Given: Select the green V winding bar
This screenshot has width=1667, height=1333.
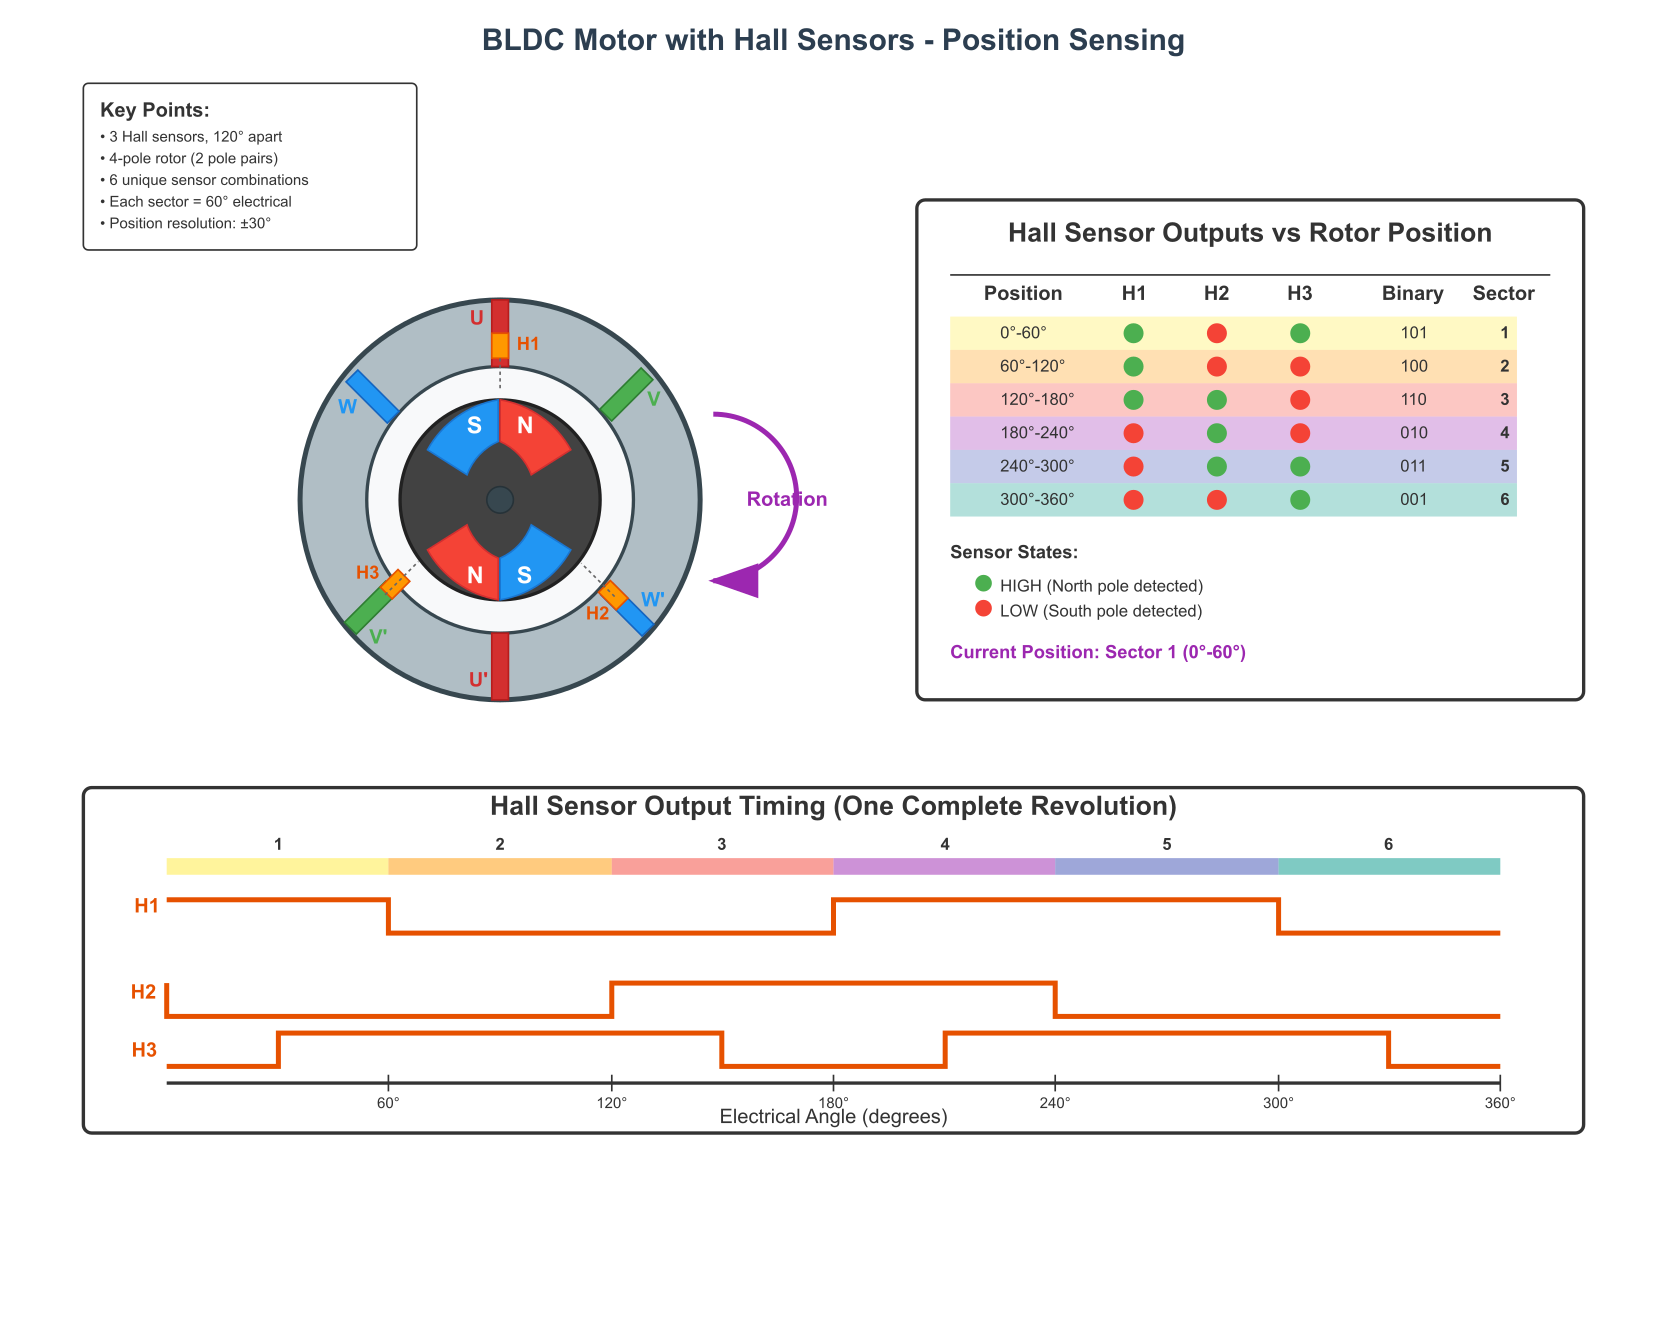Looking at the screenshot, I should [x=627, y=394].
